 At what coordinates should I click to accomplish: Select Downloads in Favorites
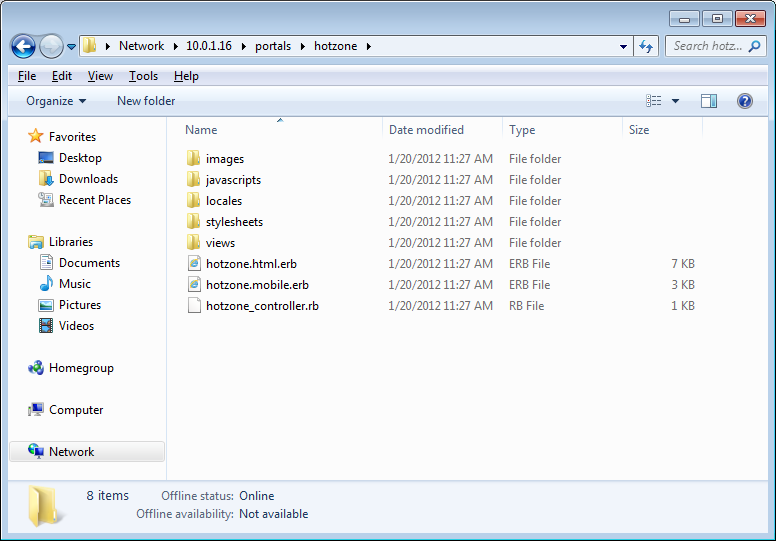point(88,179)
